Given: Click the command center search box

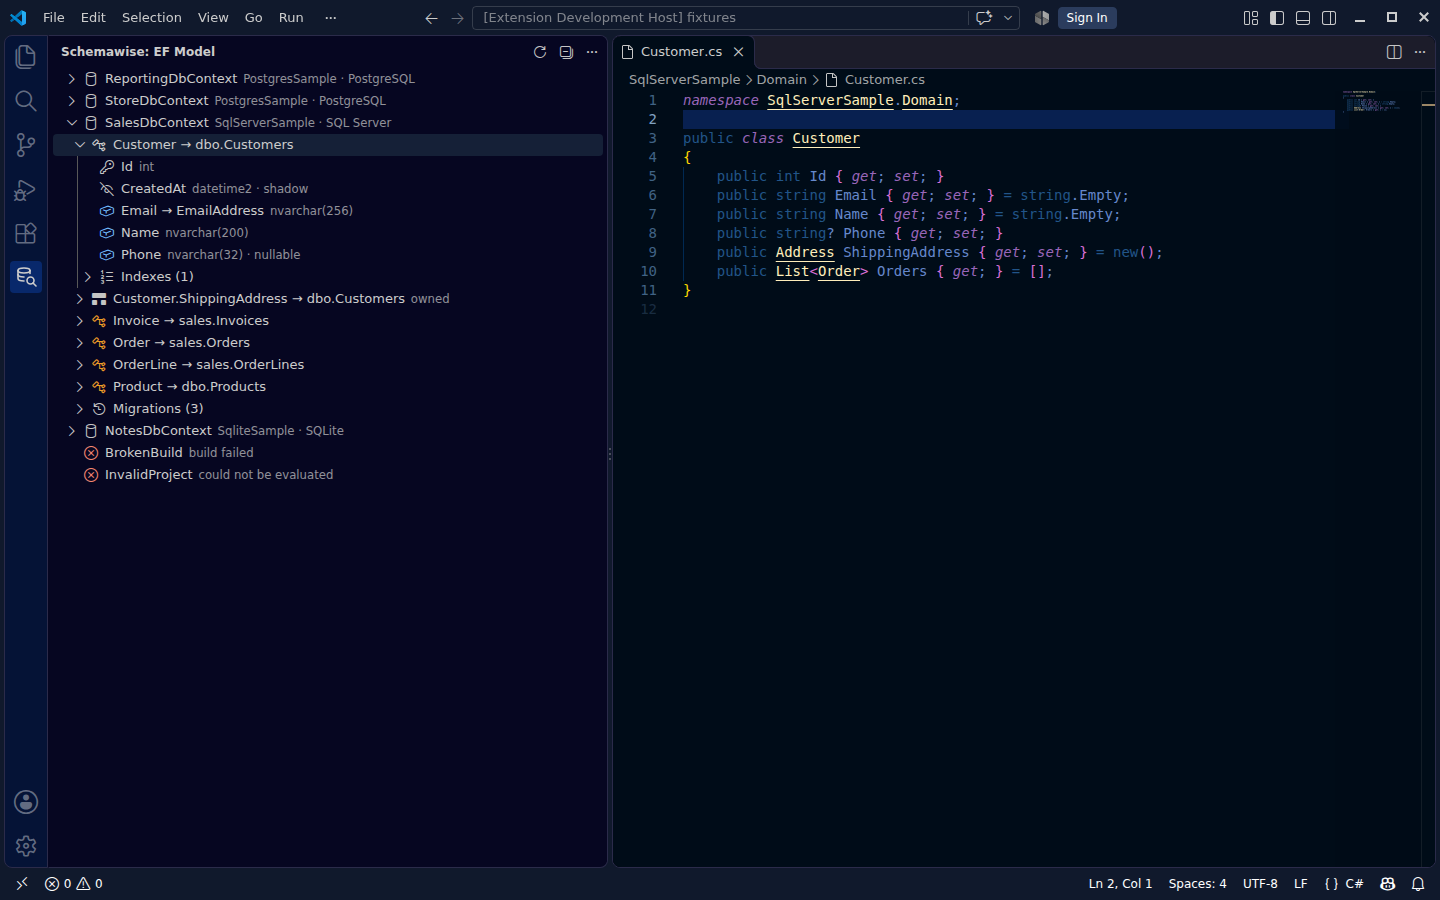Looking at the screenshot, I should click(x=720, y=18).
